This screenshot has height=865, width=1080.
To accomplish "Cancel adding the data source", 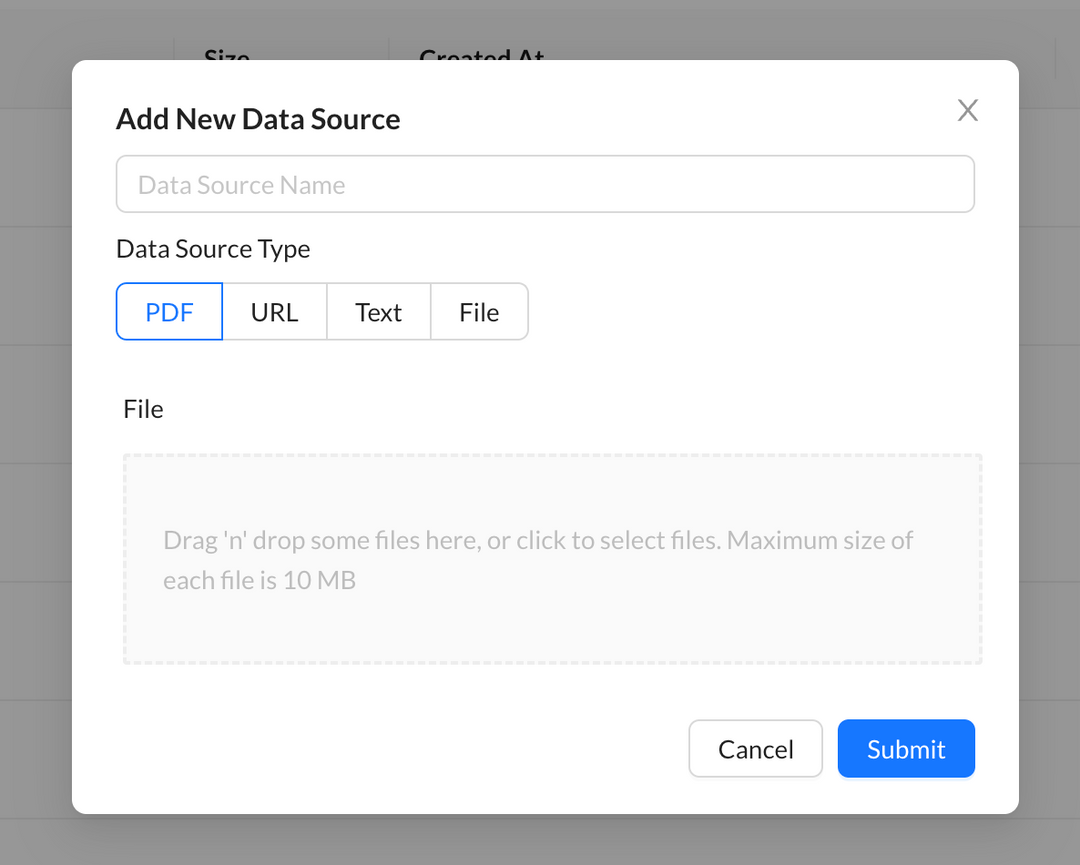I will pos(755,748).
